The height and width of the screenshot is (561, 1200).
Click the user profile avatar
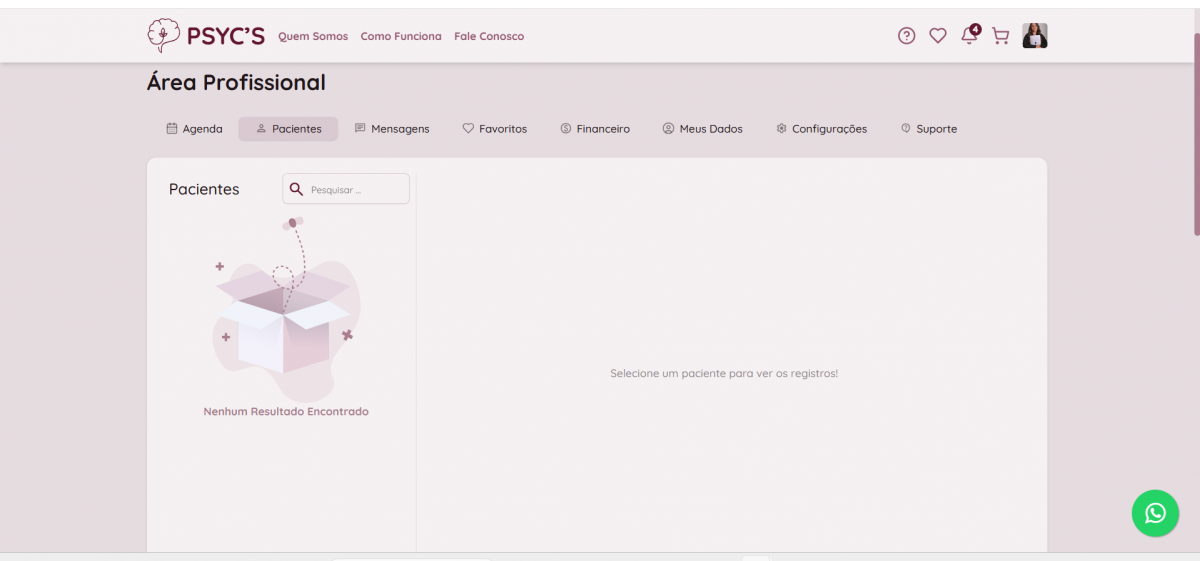point(1035,36)
